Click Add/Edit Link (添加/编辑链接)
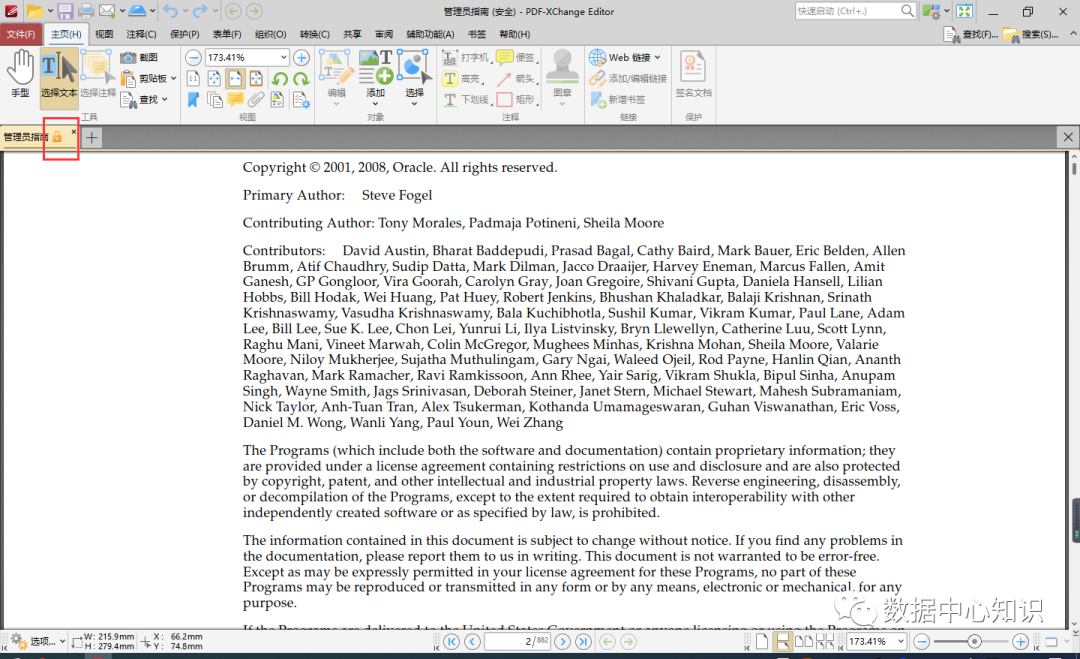The width and height of the screenshot is (1080, 659). [x=628, y=79]
